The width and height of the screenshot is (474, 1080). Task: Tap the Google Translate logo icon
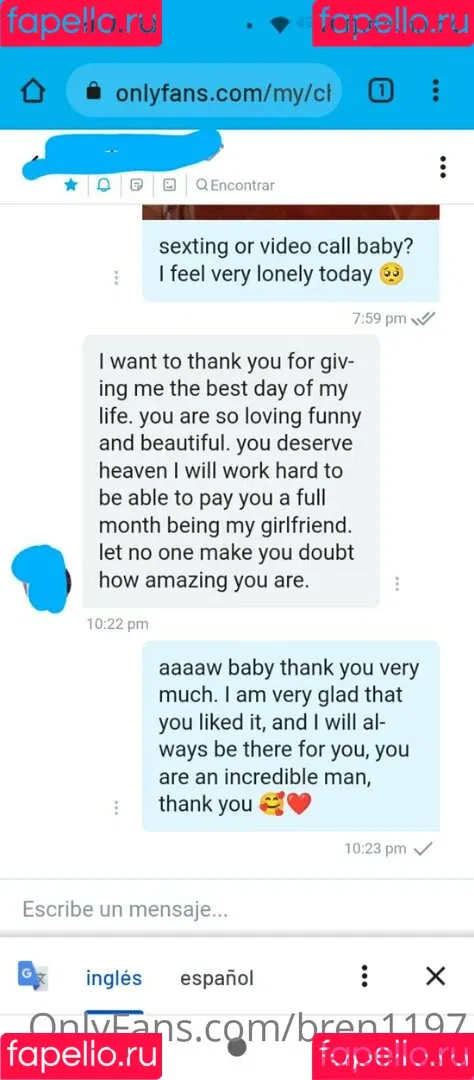tap(32, 976)
